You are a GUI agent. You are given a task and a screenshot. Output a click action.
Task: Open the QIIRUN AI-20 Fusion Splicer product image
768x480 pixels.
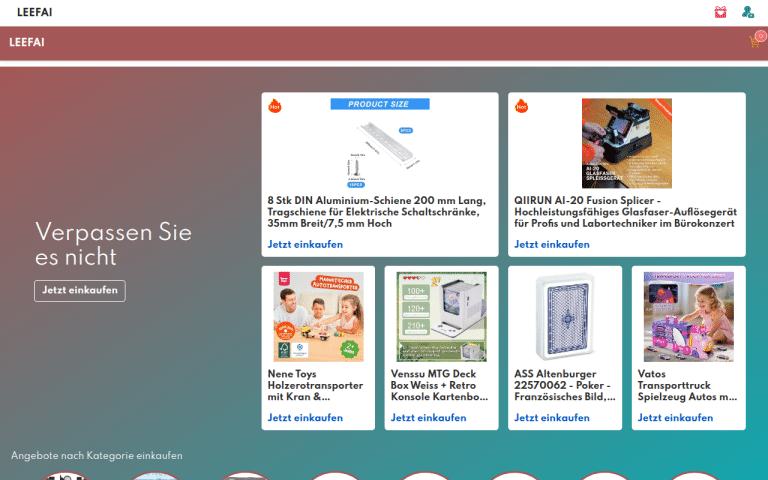pyautogui.click(x=626, y=144)
